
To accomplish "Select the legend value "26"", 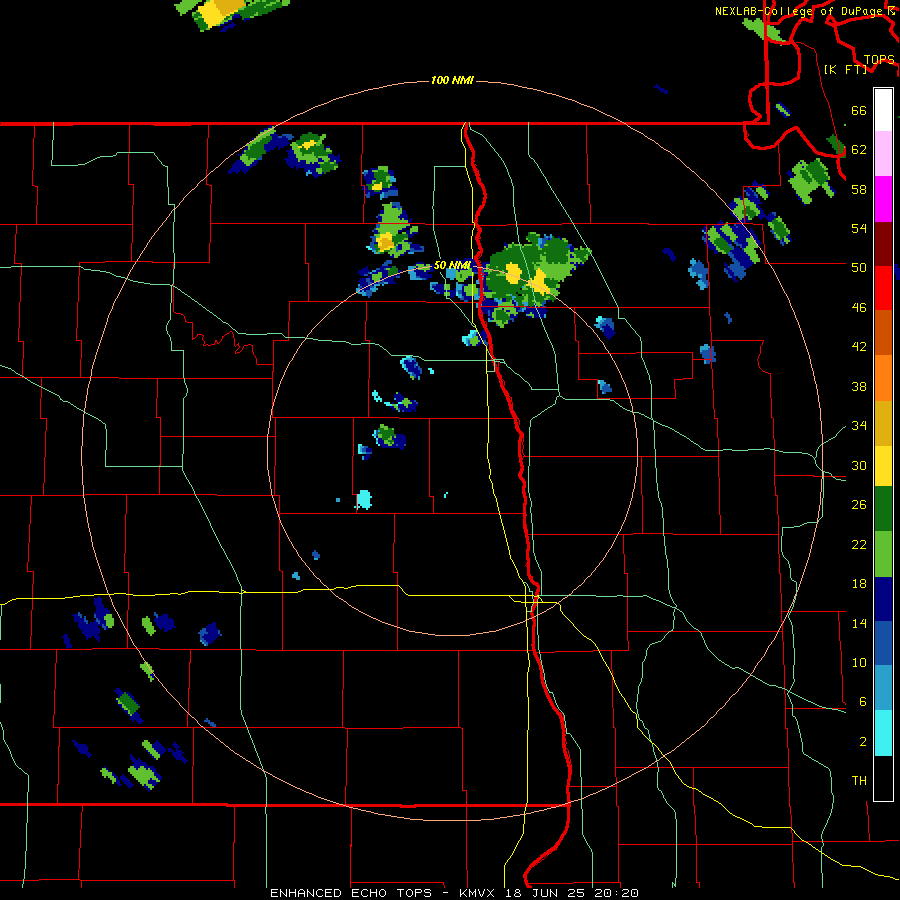I will pyautogui.click(x=859, y=505).
